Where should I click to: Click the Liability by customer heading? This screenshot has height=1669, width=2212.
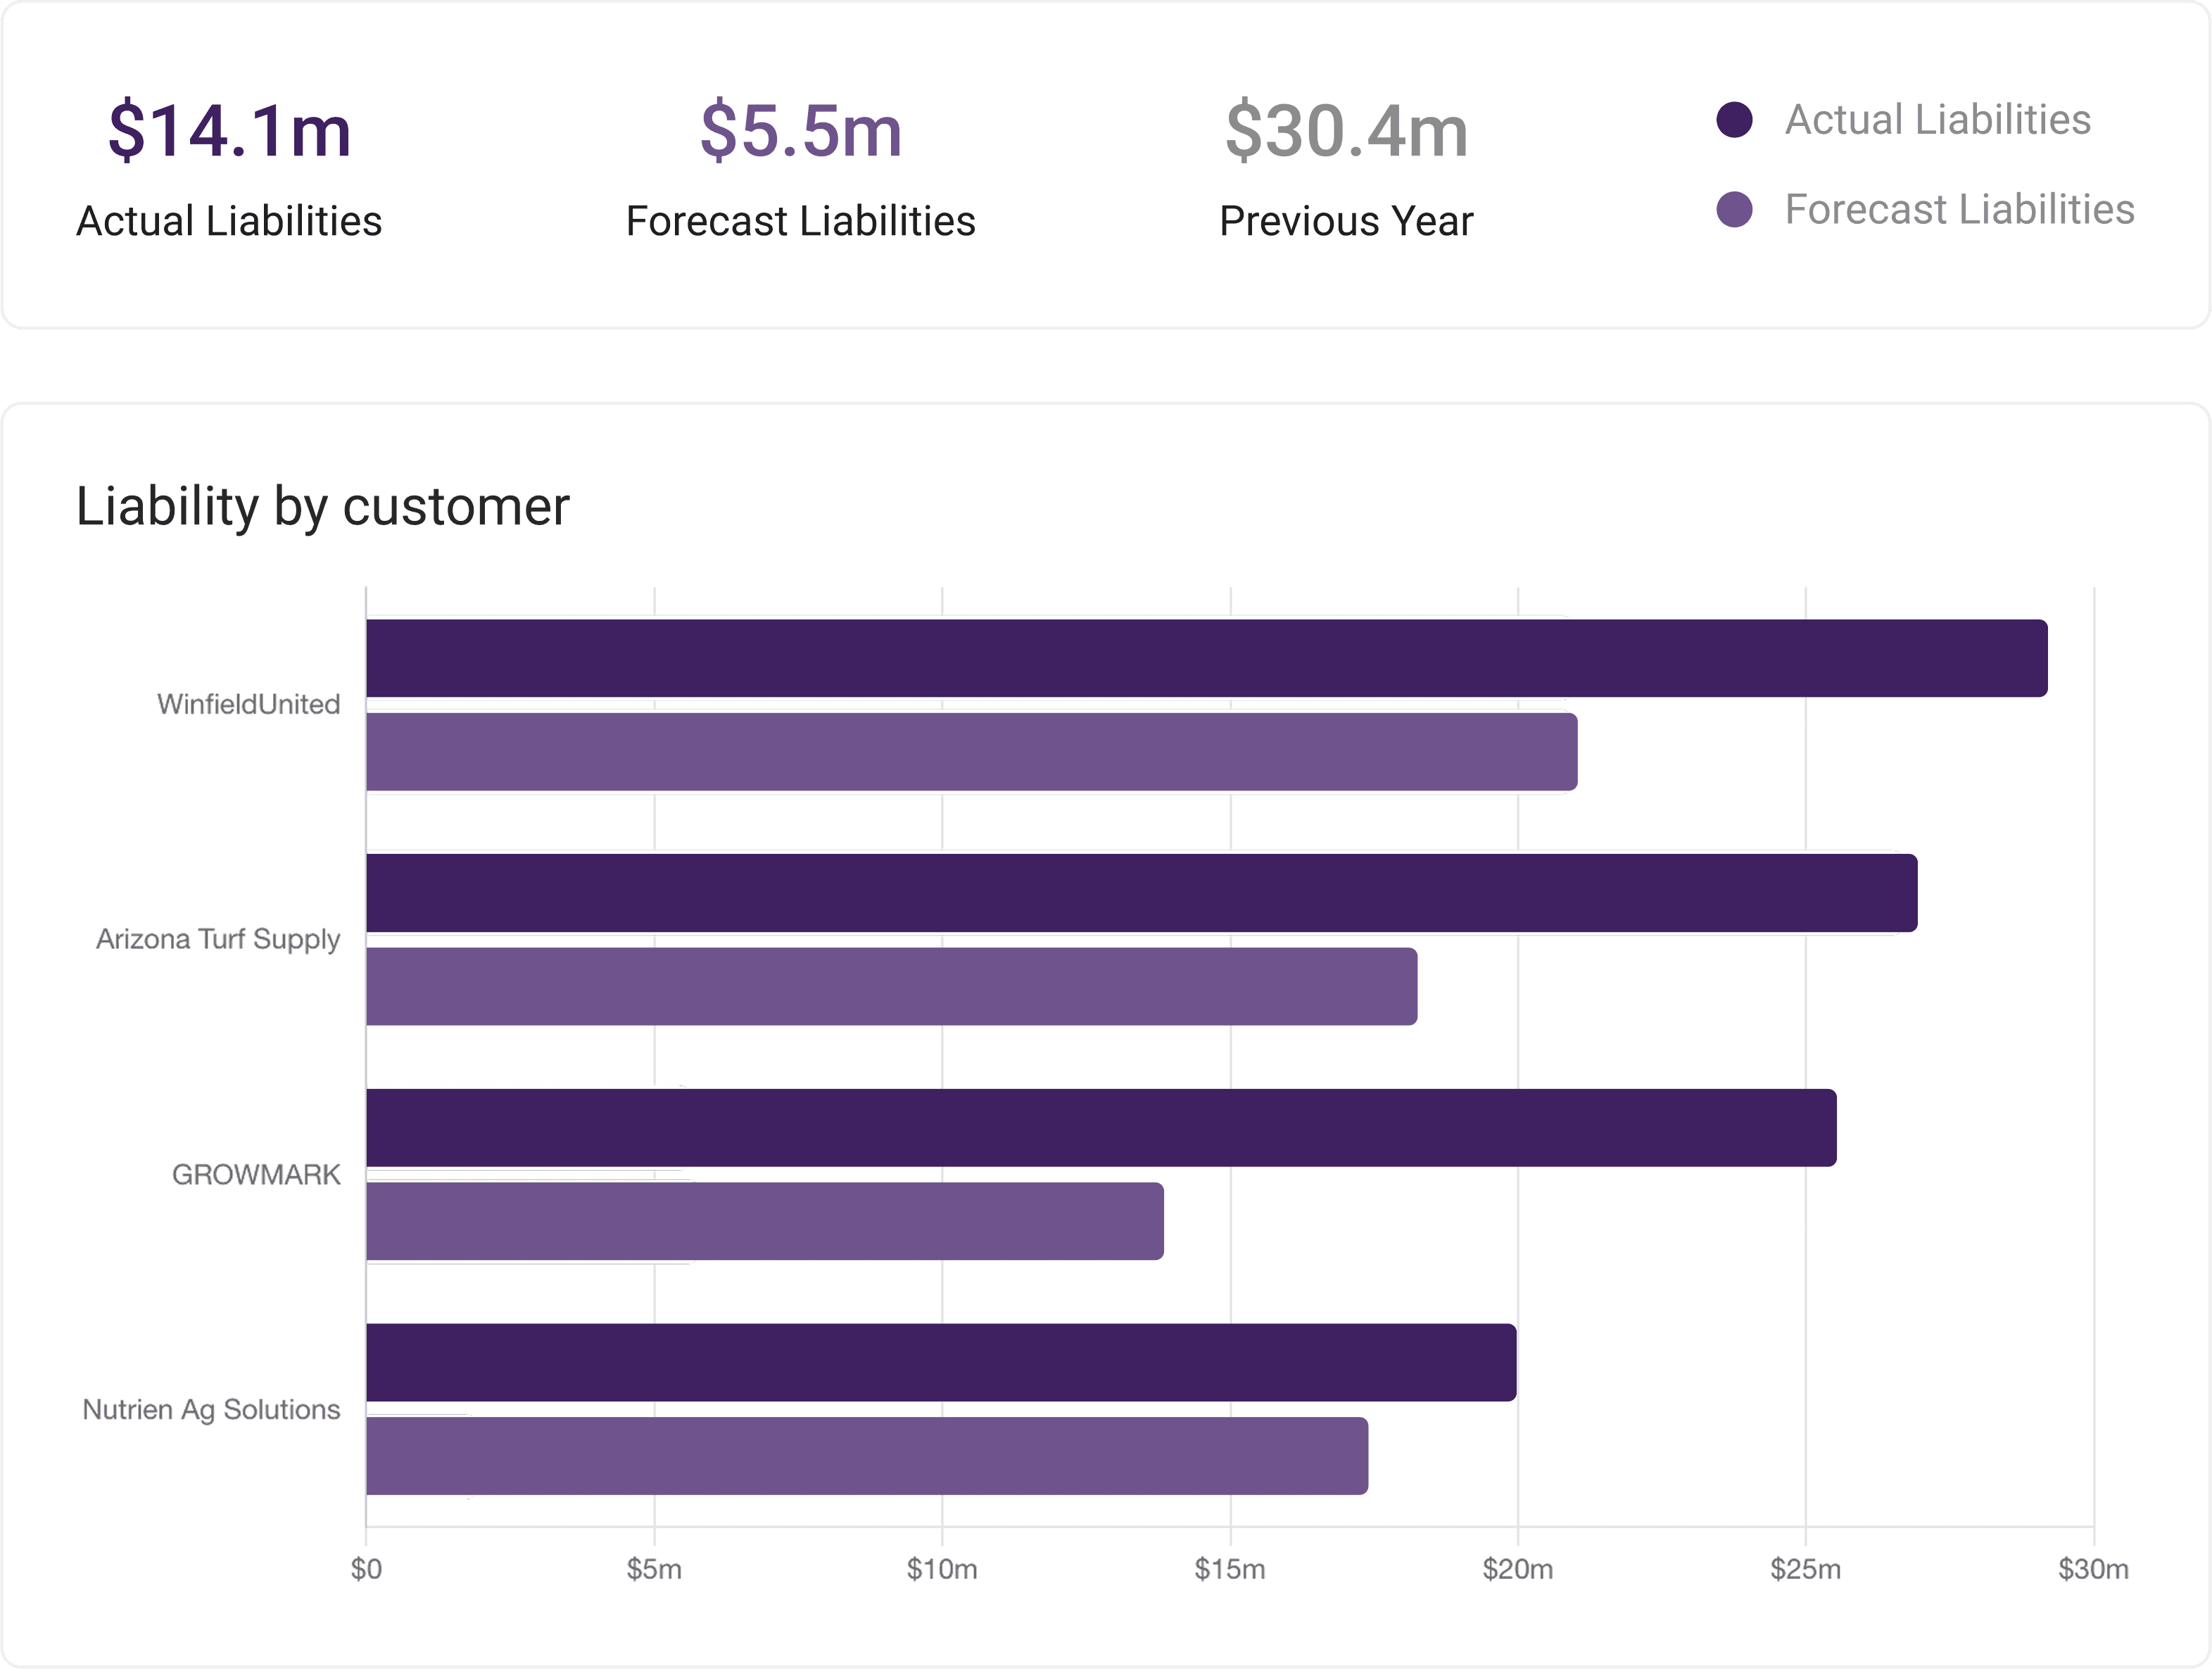[x=322, y=506]
